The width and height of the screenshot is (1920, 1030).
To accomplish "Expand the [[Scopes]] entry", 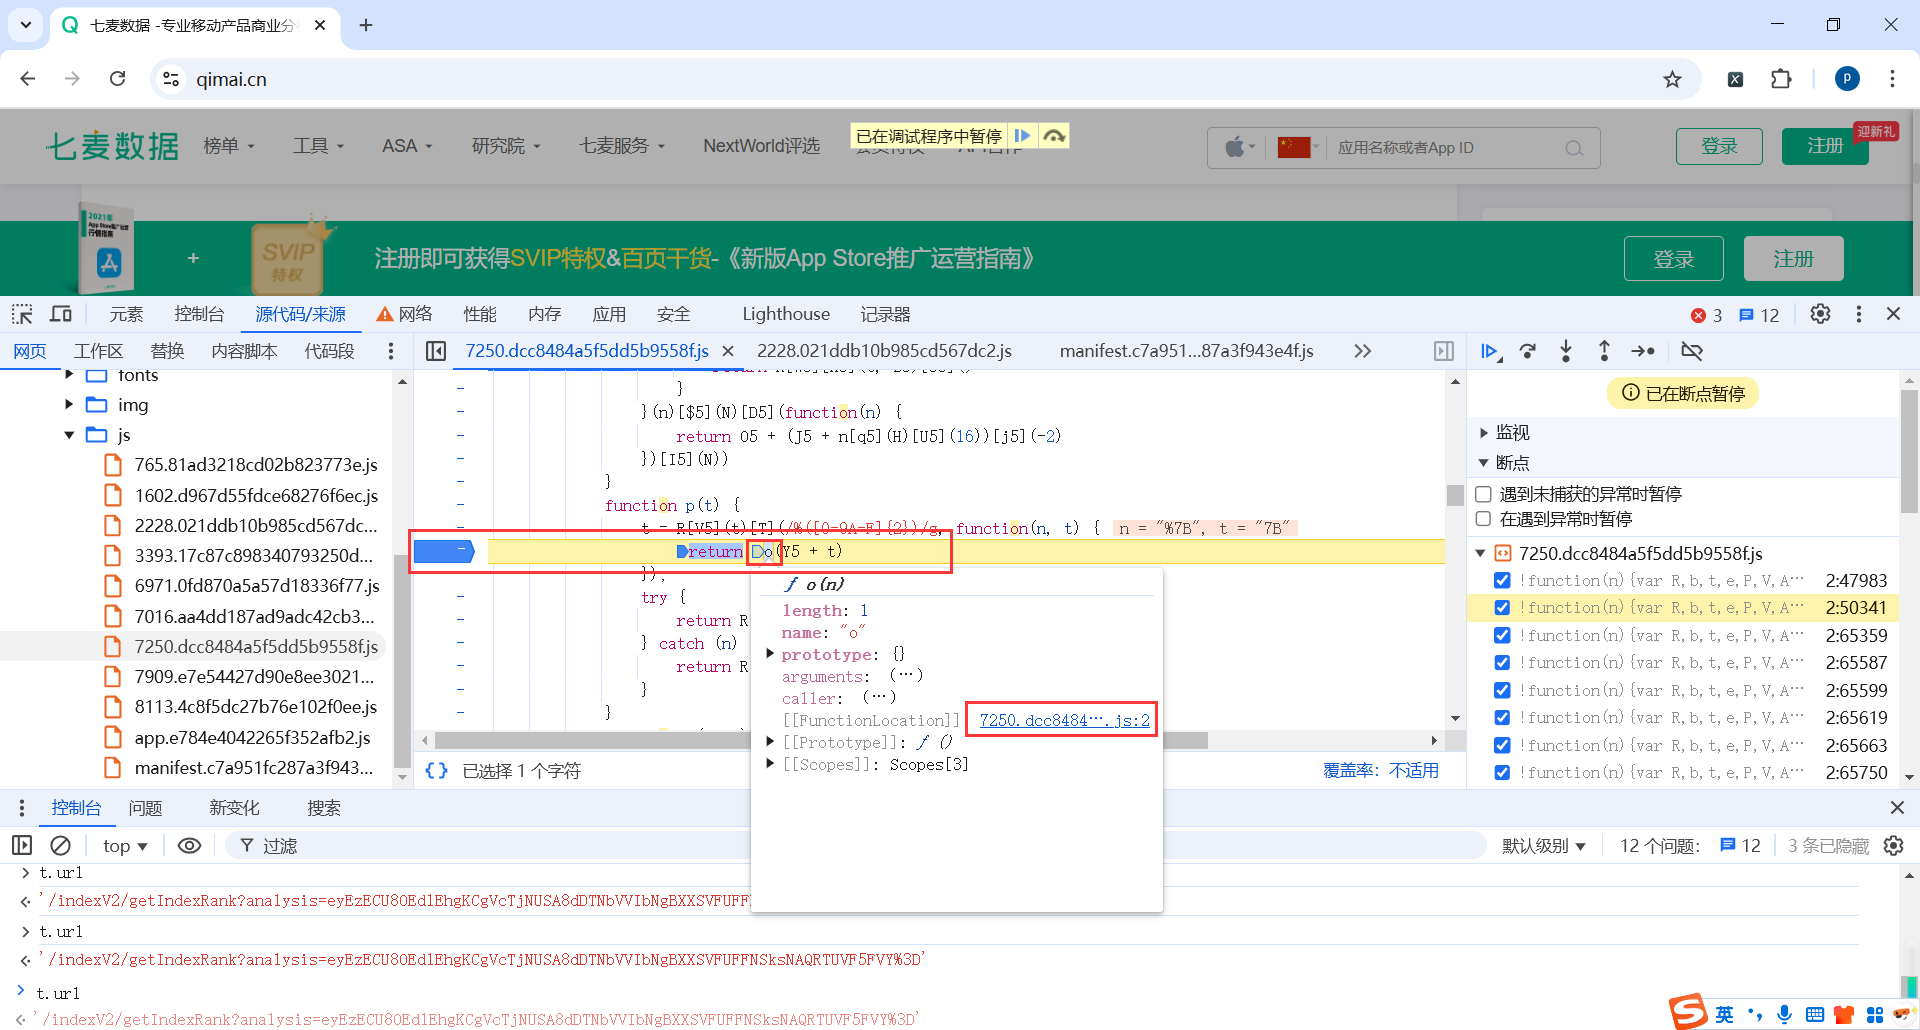I will [x=770, y=764].
